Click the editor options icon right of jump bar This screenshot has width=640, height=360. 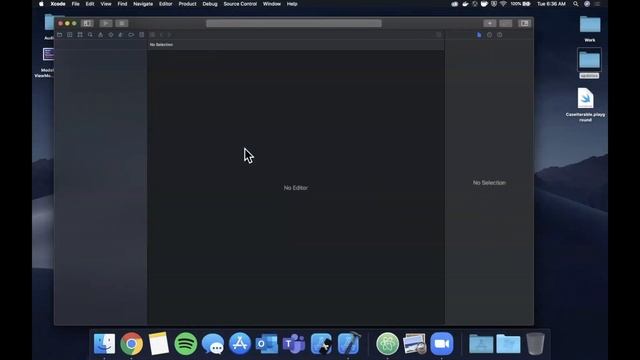[439, 35]
